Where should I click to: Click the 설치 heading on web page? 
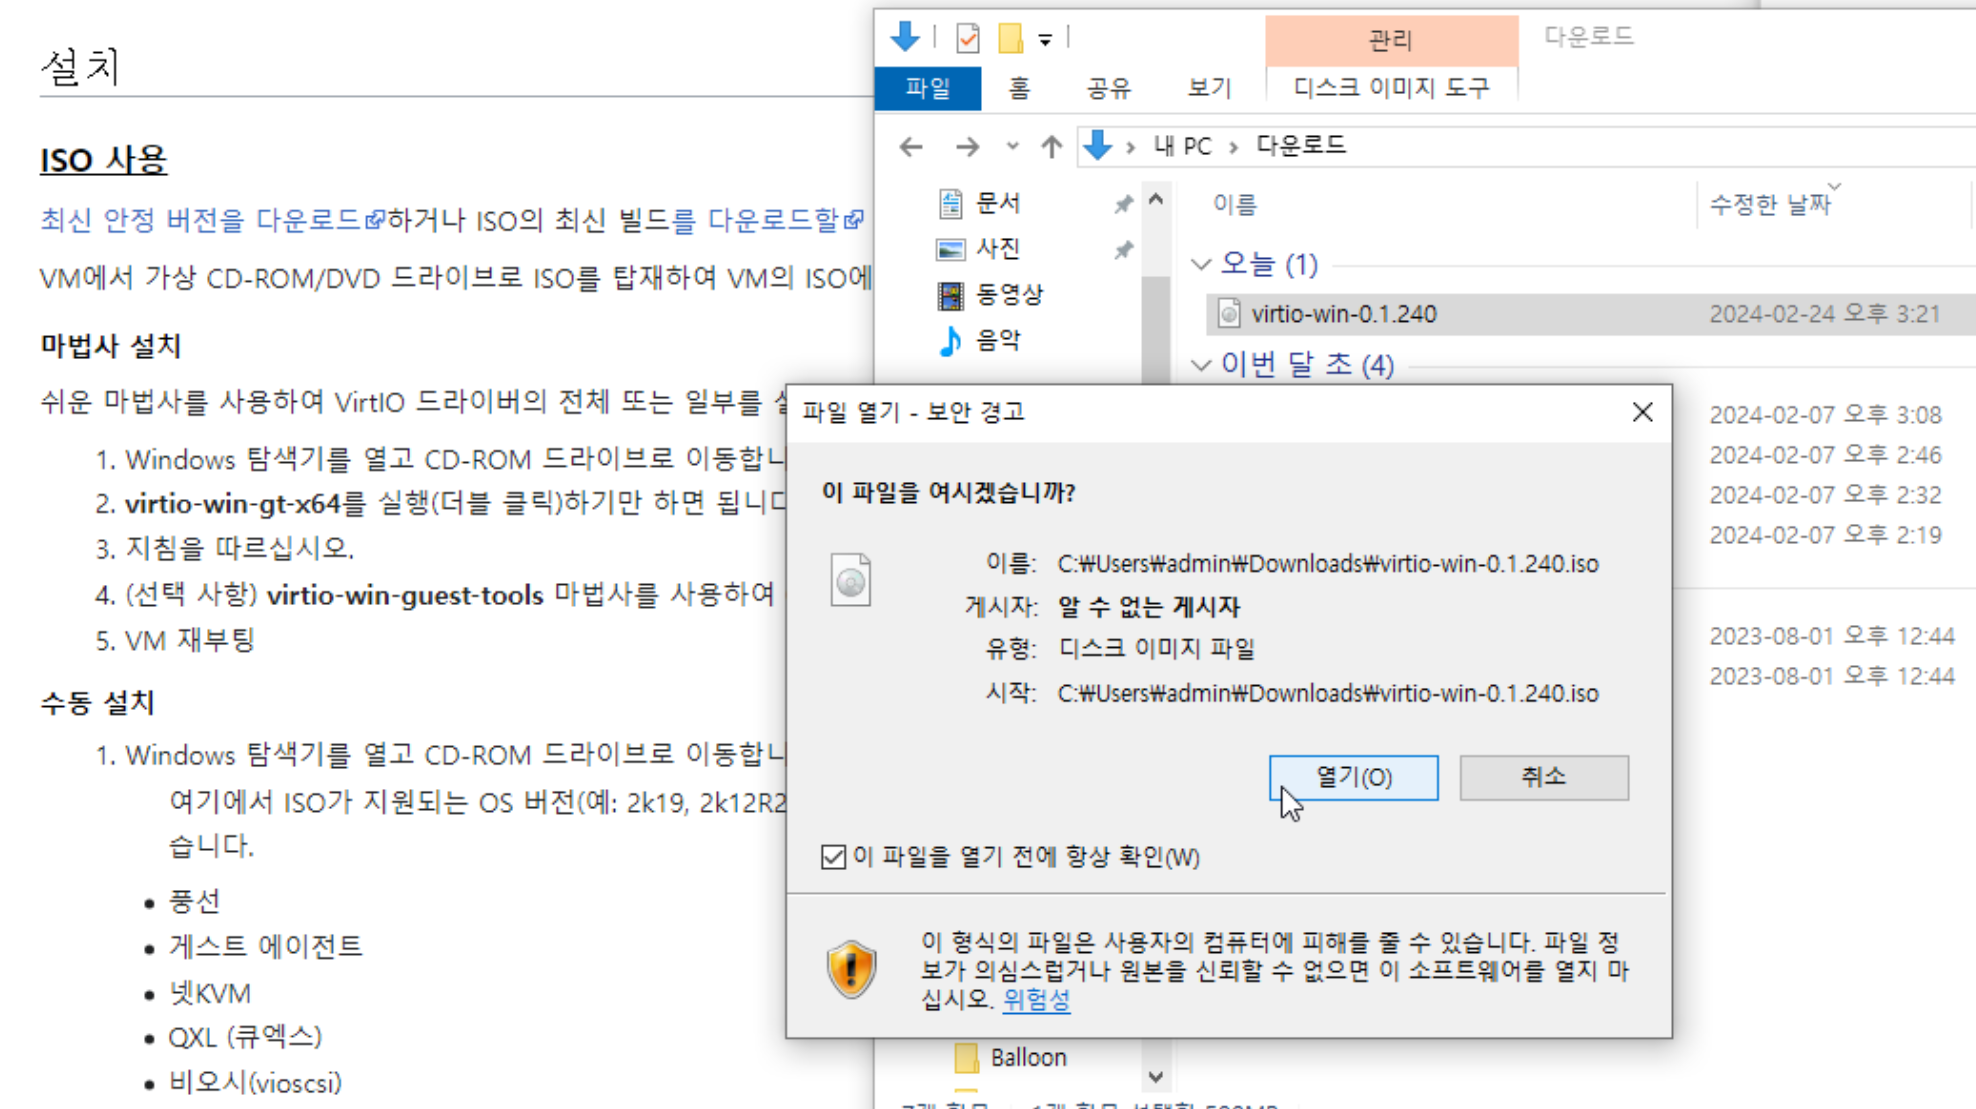tap(80, 67)
